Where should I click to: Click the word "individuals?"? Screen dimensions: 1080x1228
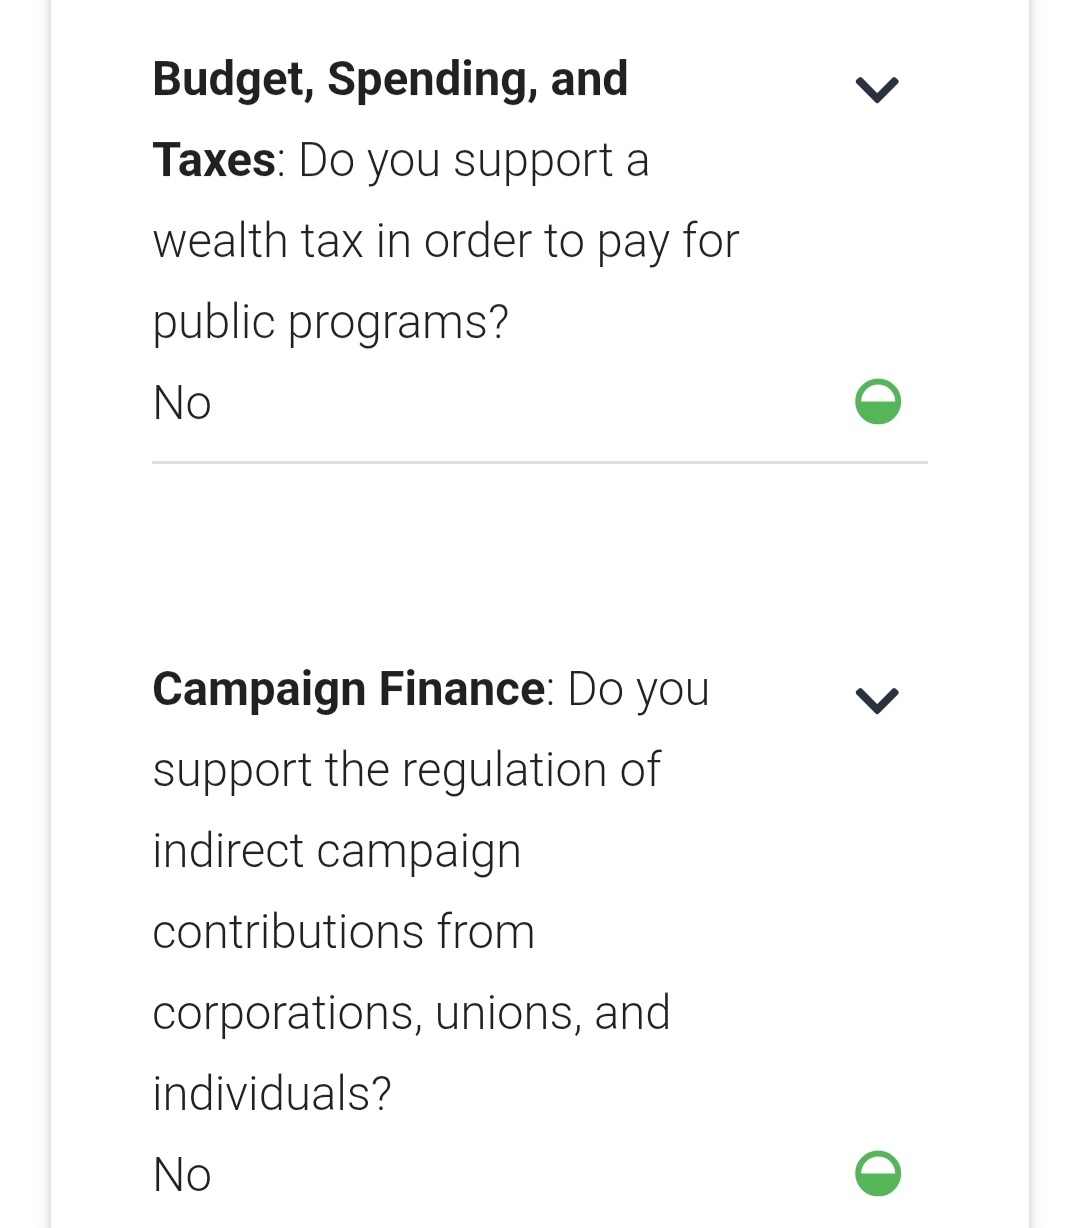tap(271, 1094)
